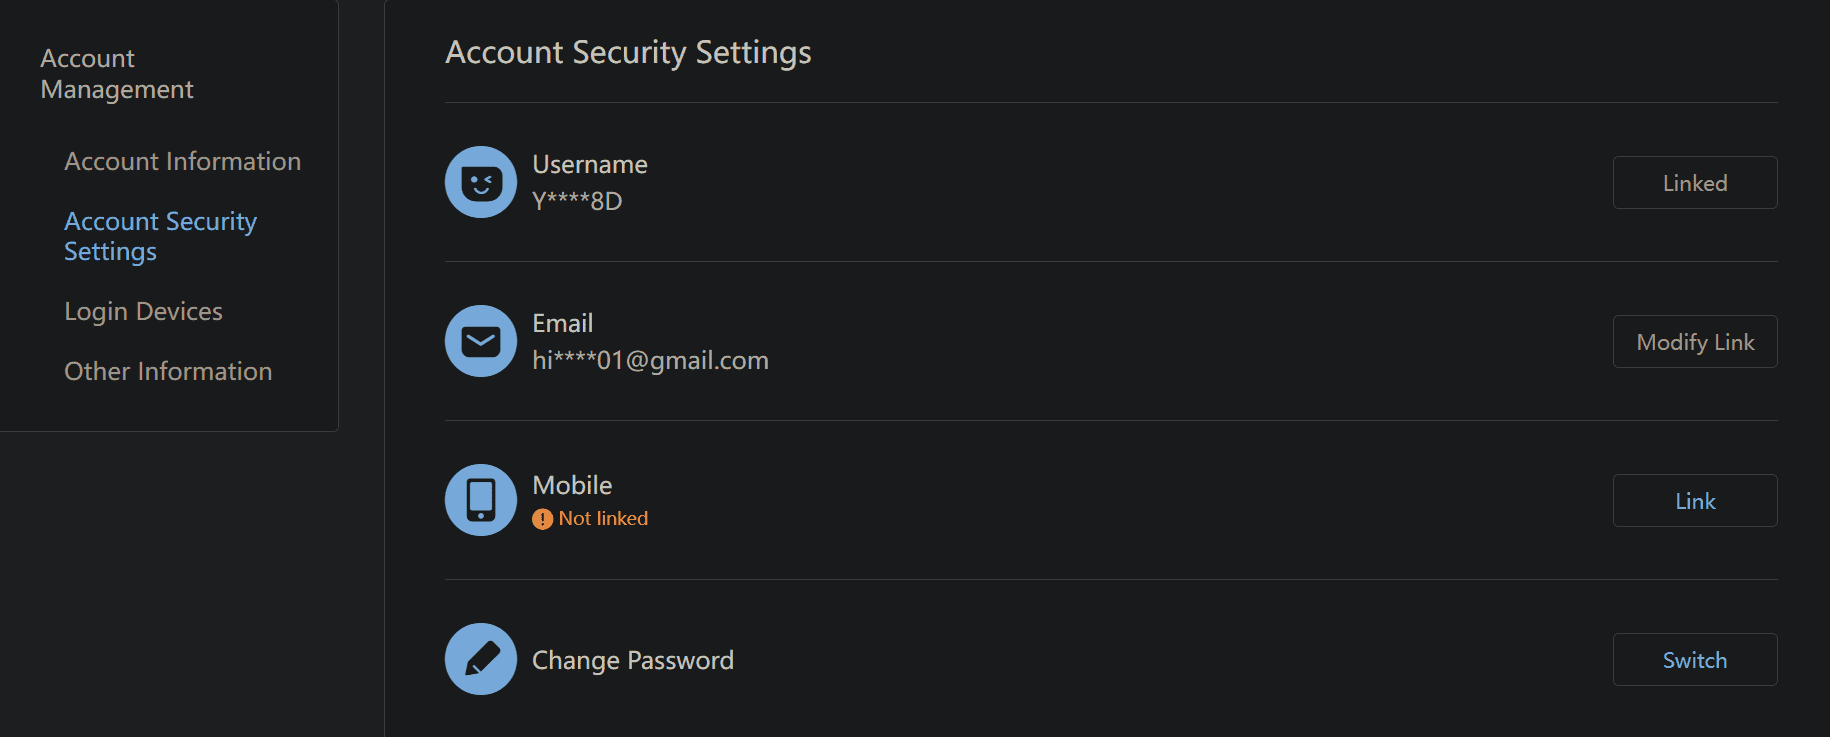Open Other Information sidebar item

pos(168,372)
